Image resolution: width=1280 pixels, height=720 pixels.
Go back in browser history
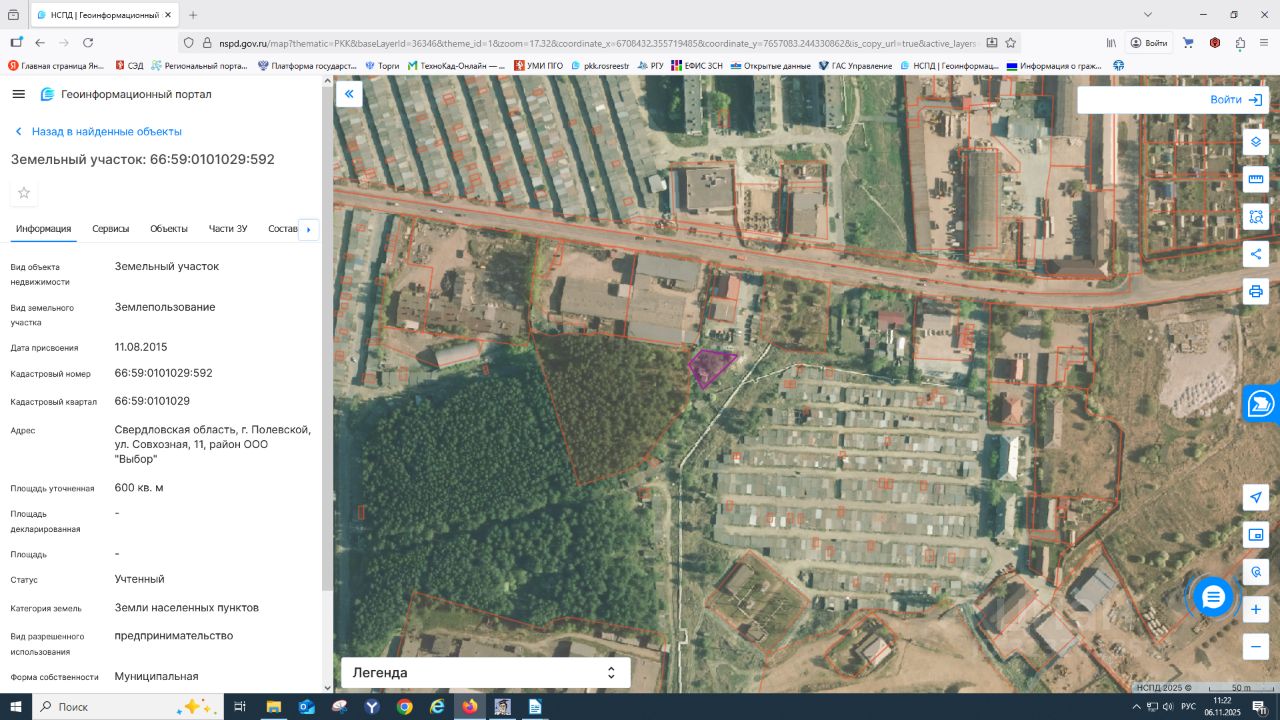[40, 43]
